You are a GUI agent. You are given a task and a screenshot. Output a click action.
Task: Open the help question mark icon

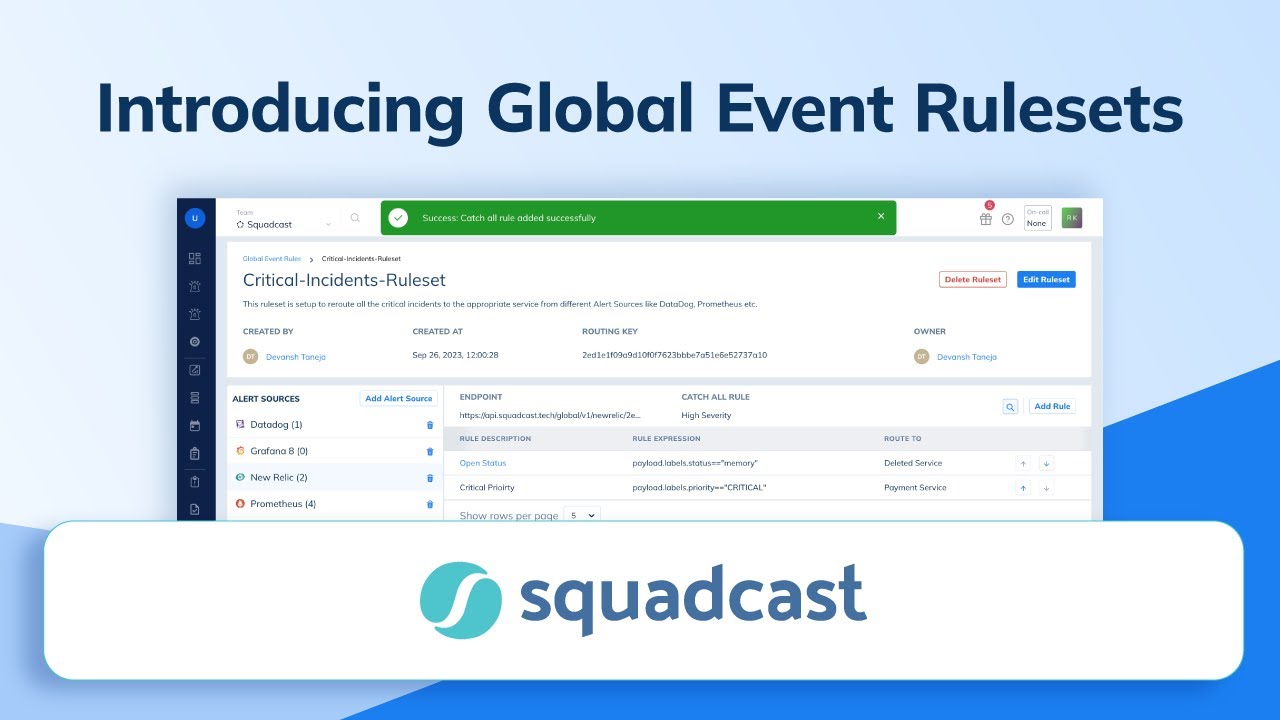[x=1008, y=219]
